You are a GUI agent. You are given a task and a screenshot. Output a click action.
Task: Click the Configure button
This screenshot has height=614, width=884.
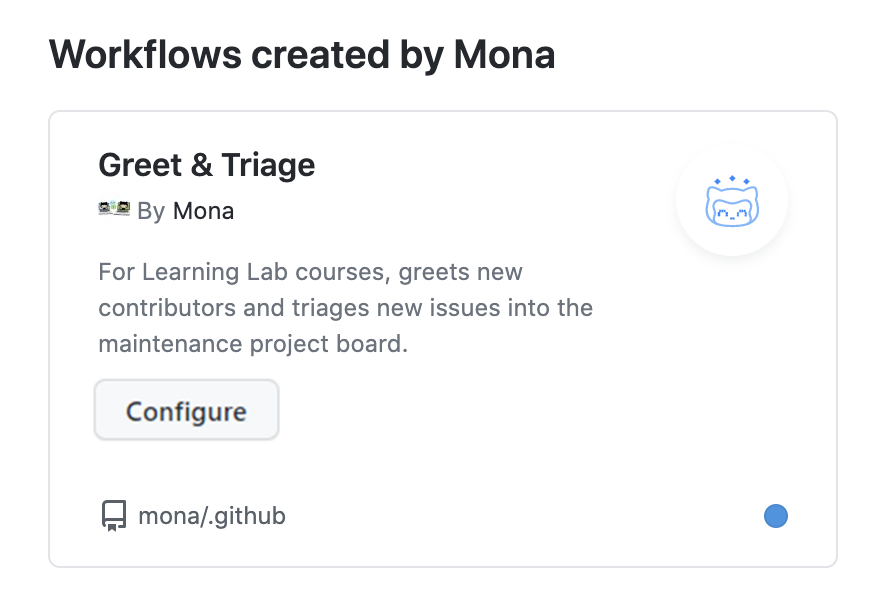pos(186,410)
